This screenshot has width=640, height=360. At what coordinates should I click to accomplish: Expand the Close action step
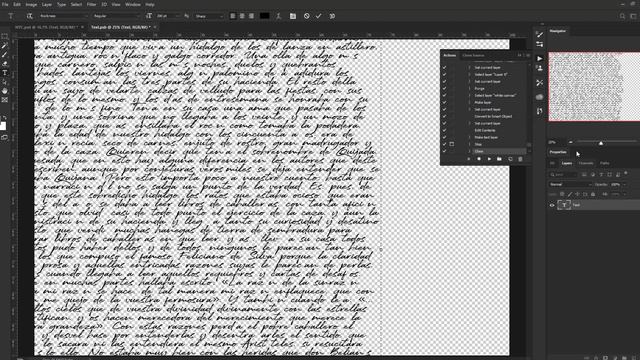[x=469, y=151]
